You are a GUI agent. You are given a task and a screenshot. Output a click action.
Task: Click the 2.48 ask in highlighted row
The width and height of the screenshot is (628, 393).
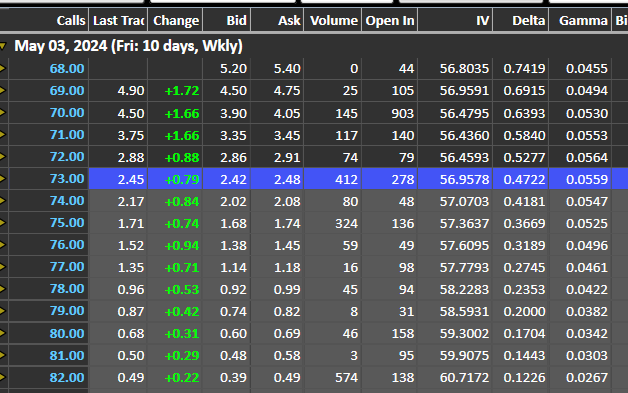tap(287, 179)
